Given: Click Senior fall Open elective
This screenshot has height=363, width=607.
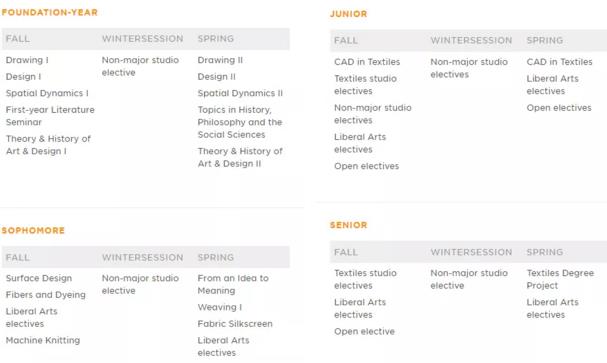Looking at the screenshot, I should point(364,332).
